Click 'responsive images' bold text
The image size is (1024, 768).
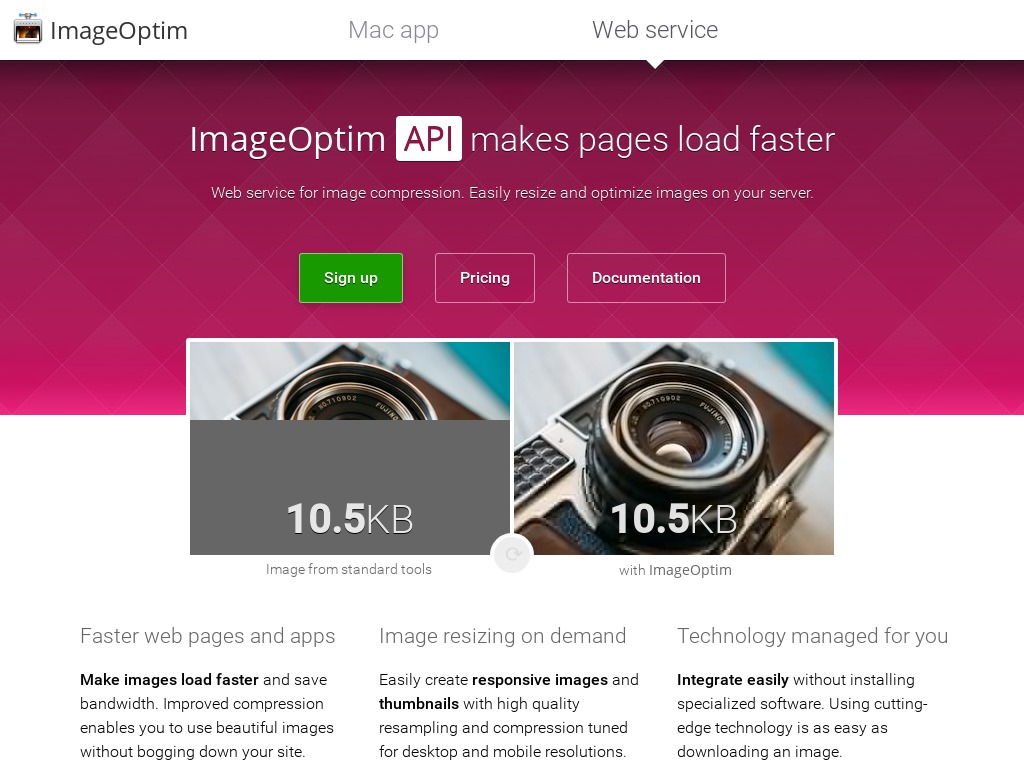point(539,680)
